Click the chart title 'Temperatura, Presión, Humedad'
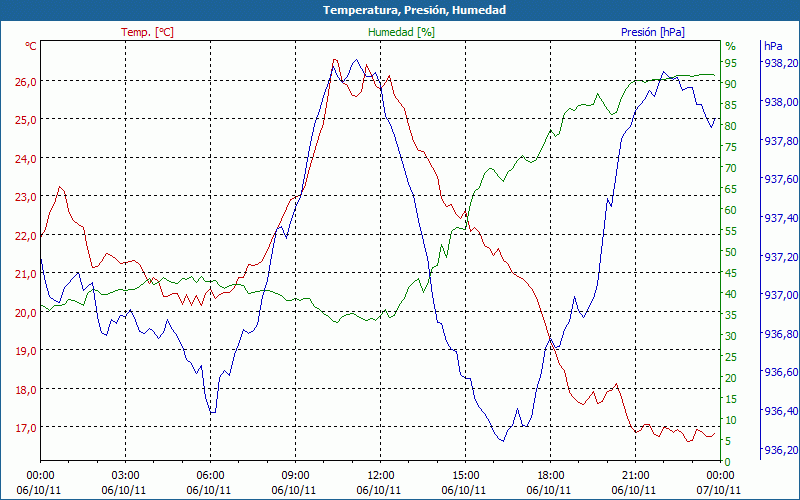Screen dimensions: 800x500 [x=414, y=10]
